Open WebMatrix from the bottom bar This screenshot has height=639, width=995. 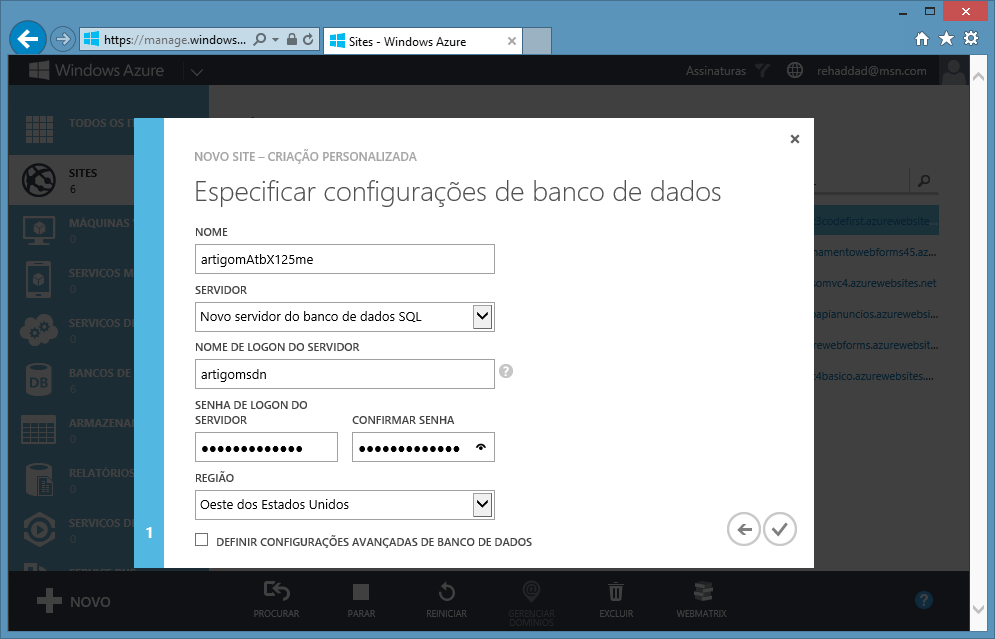(701, 600)
